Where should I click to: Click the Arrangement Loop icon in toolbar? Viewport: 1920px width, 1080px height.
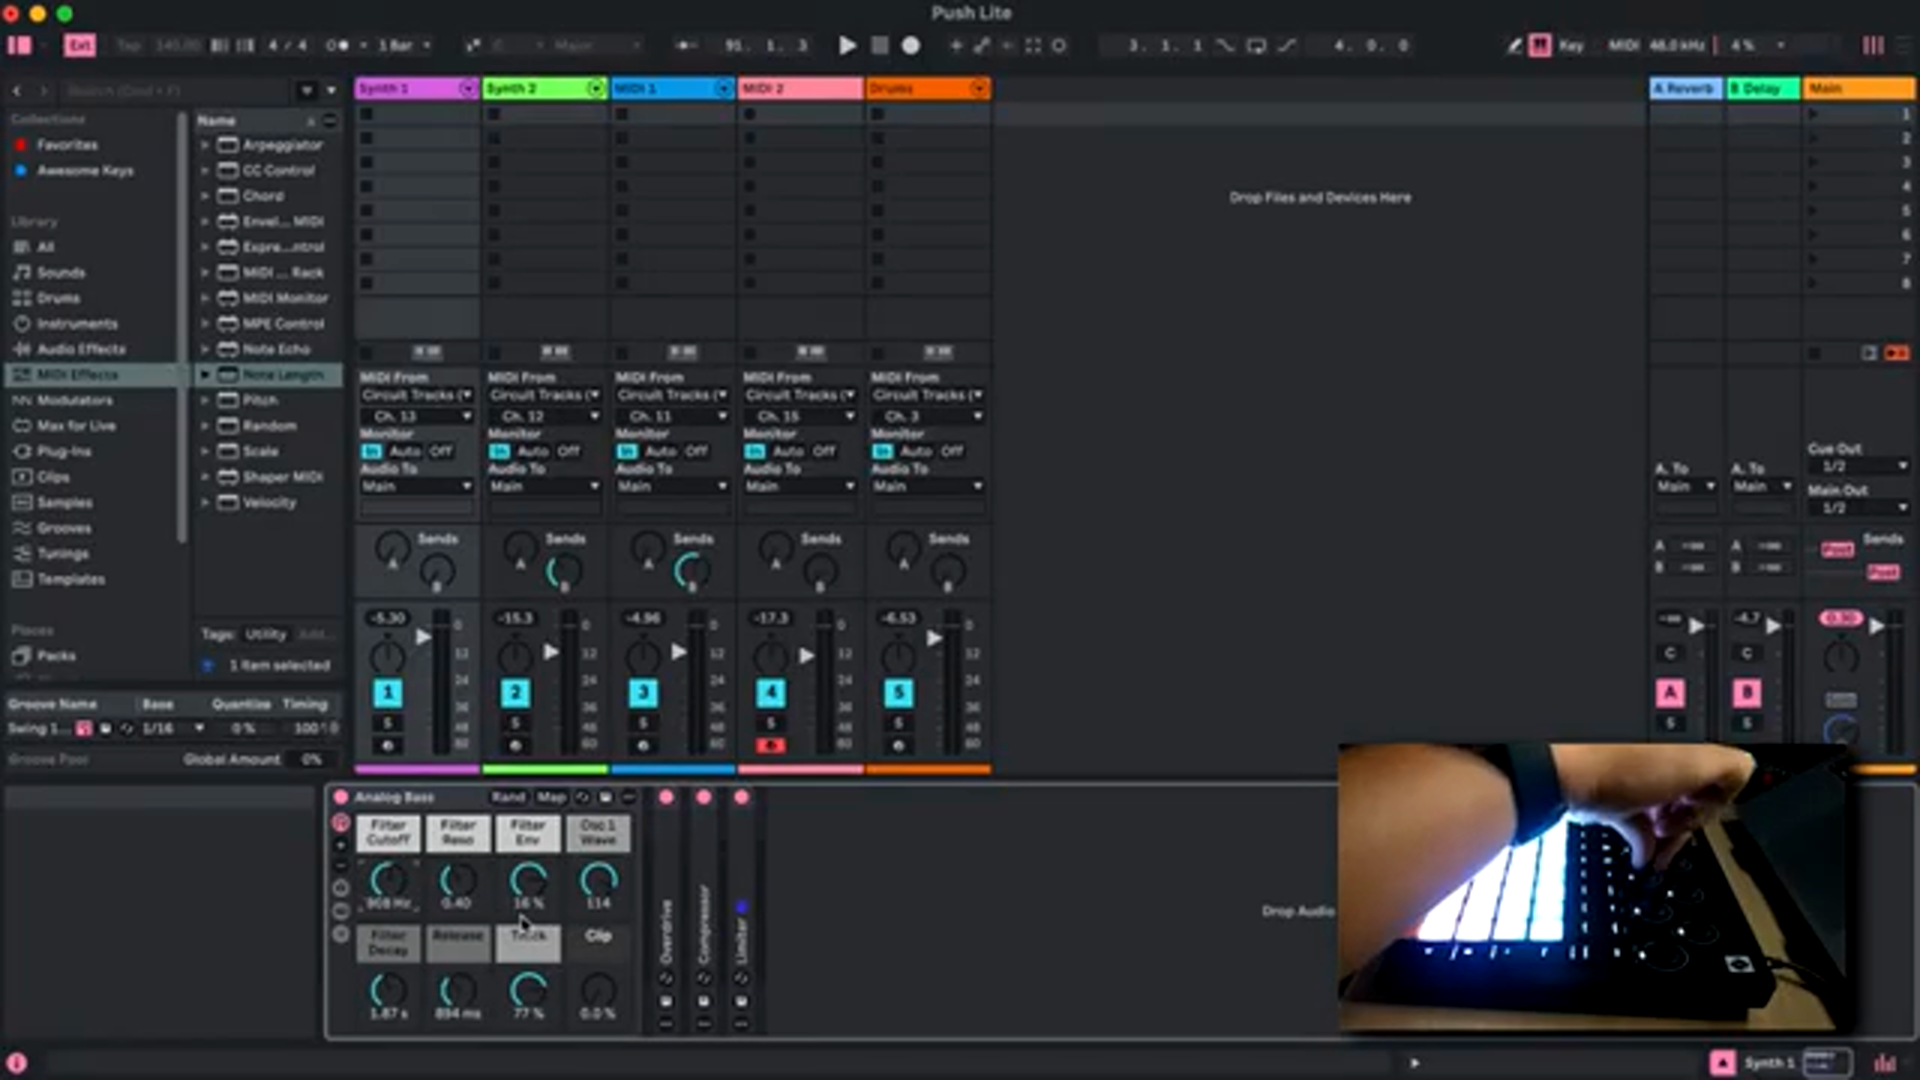coord(1257,45)
